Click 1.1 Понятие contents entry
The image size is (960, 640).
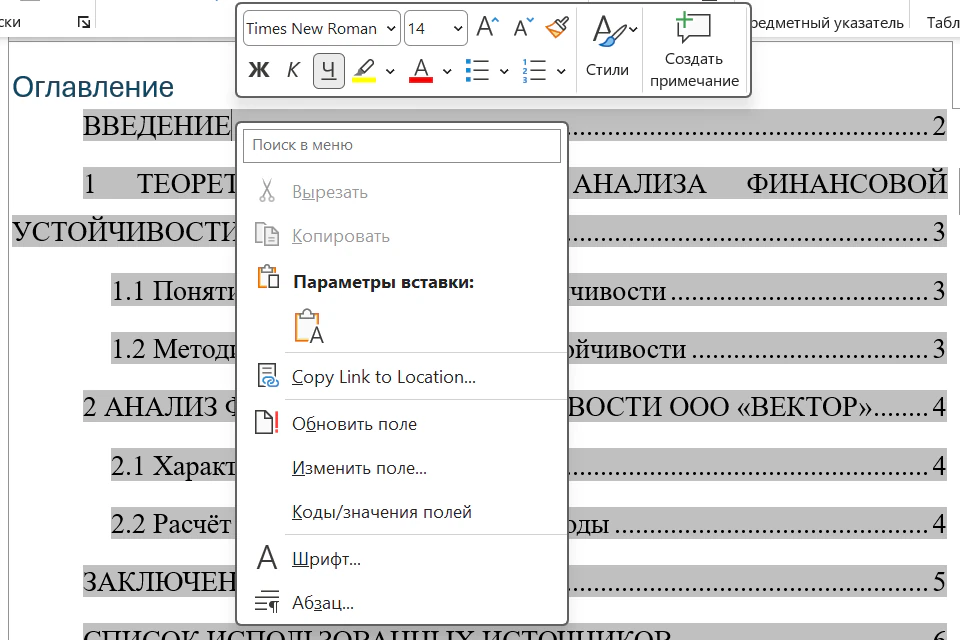173,290
